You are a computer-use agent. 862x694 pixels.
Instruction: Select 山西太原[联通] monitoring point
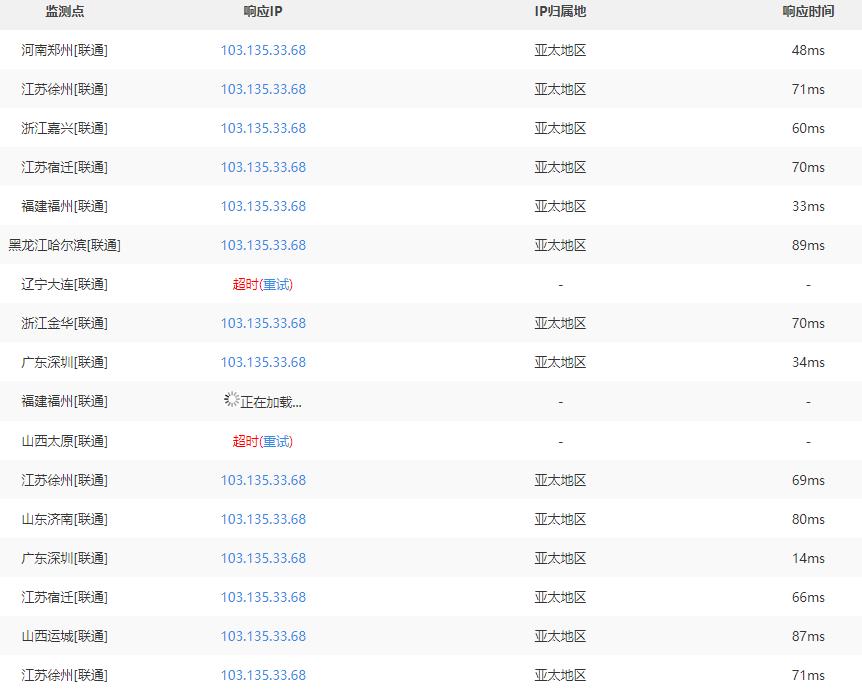point(65,441)
